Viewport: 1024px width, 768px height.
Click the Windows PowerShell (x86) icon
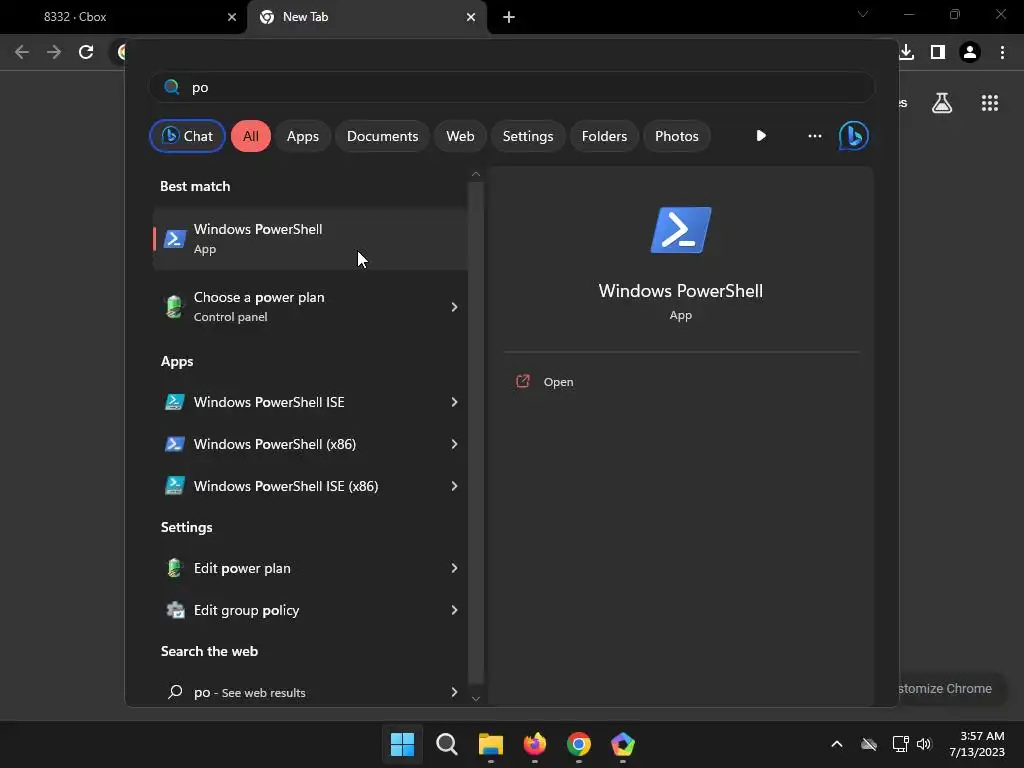click(x=174, y=444)
